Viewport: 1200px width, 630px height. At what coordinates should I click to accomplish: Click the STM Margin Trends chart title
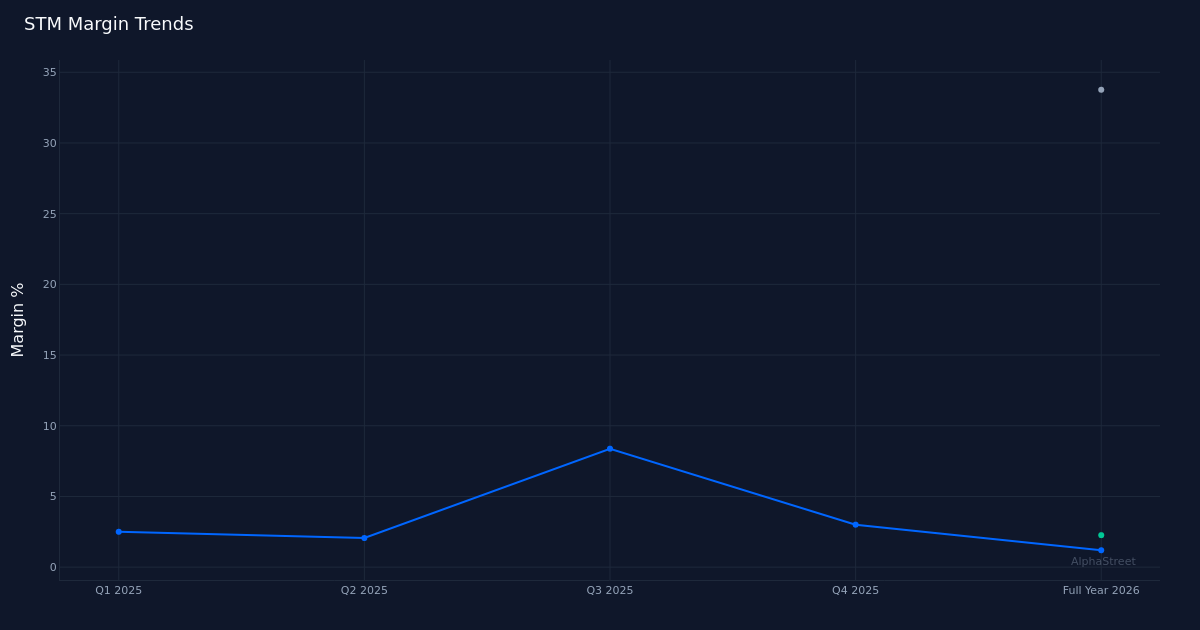(109, 23)
